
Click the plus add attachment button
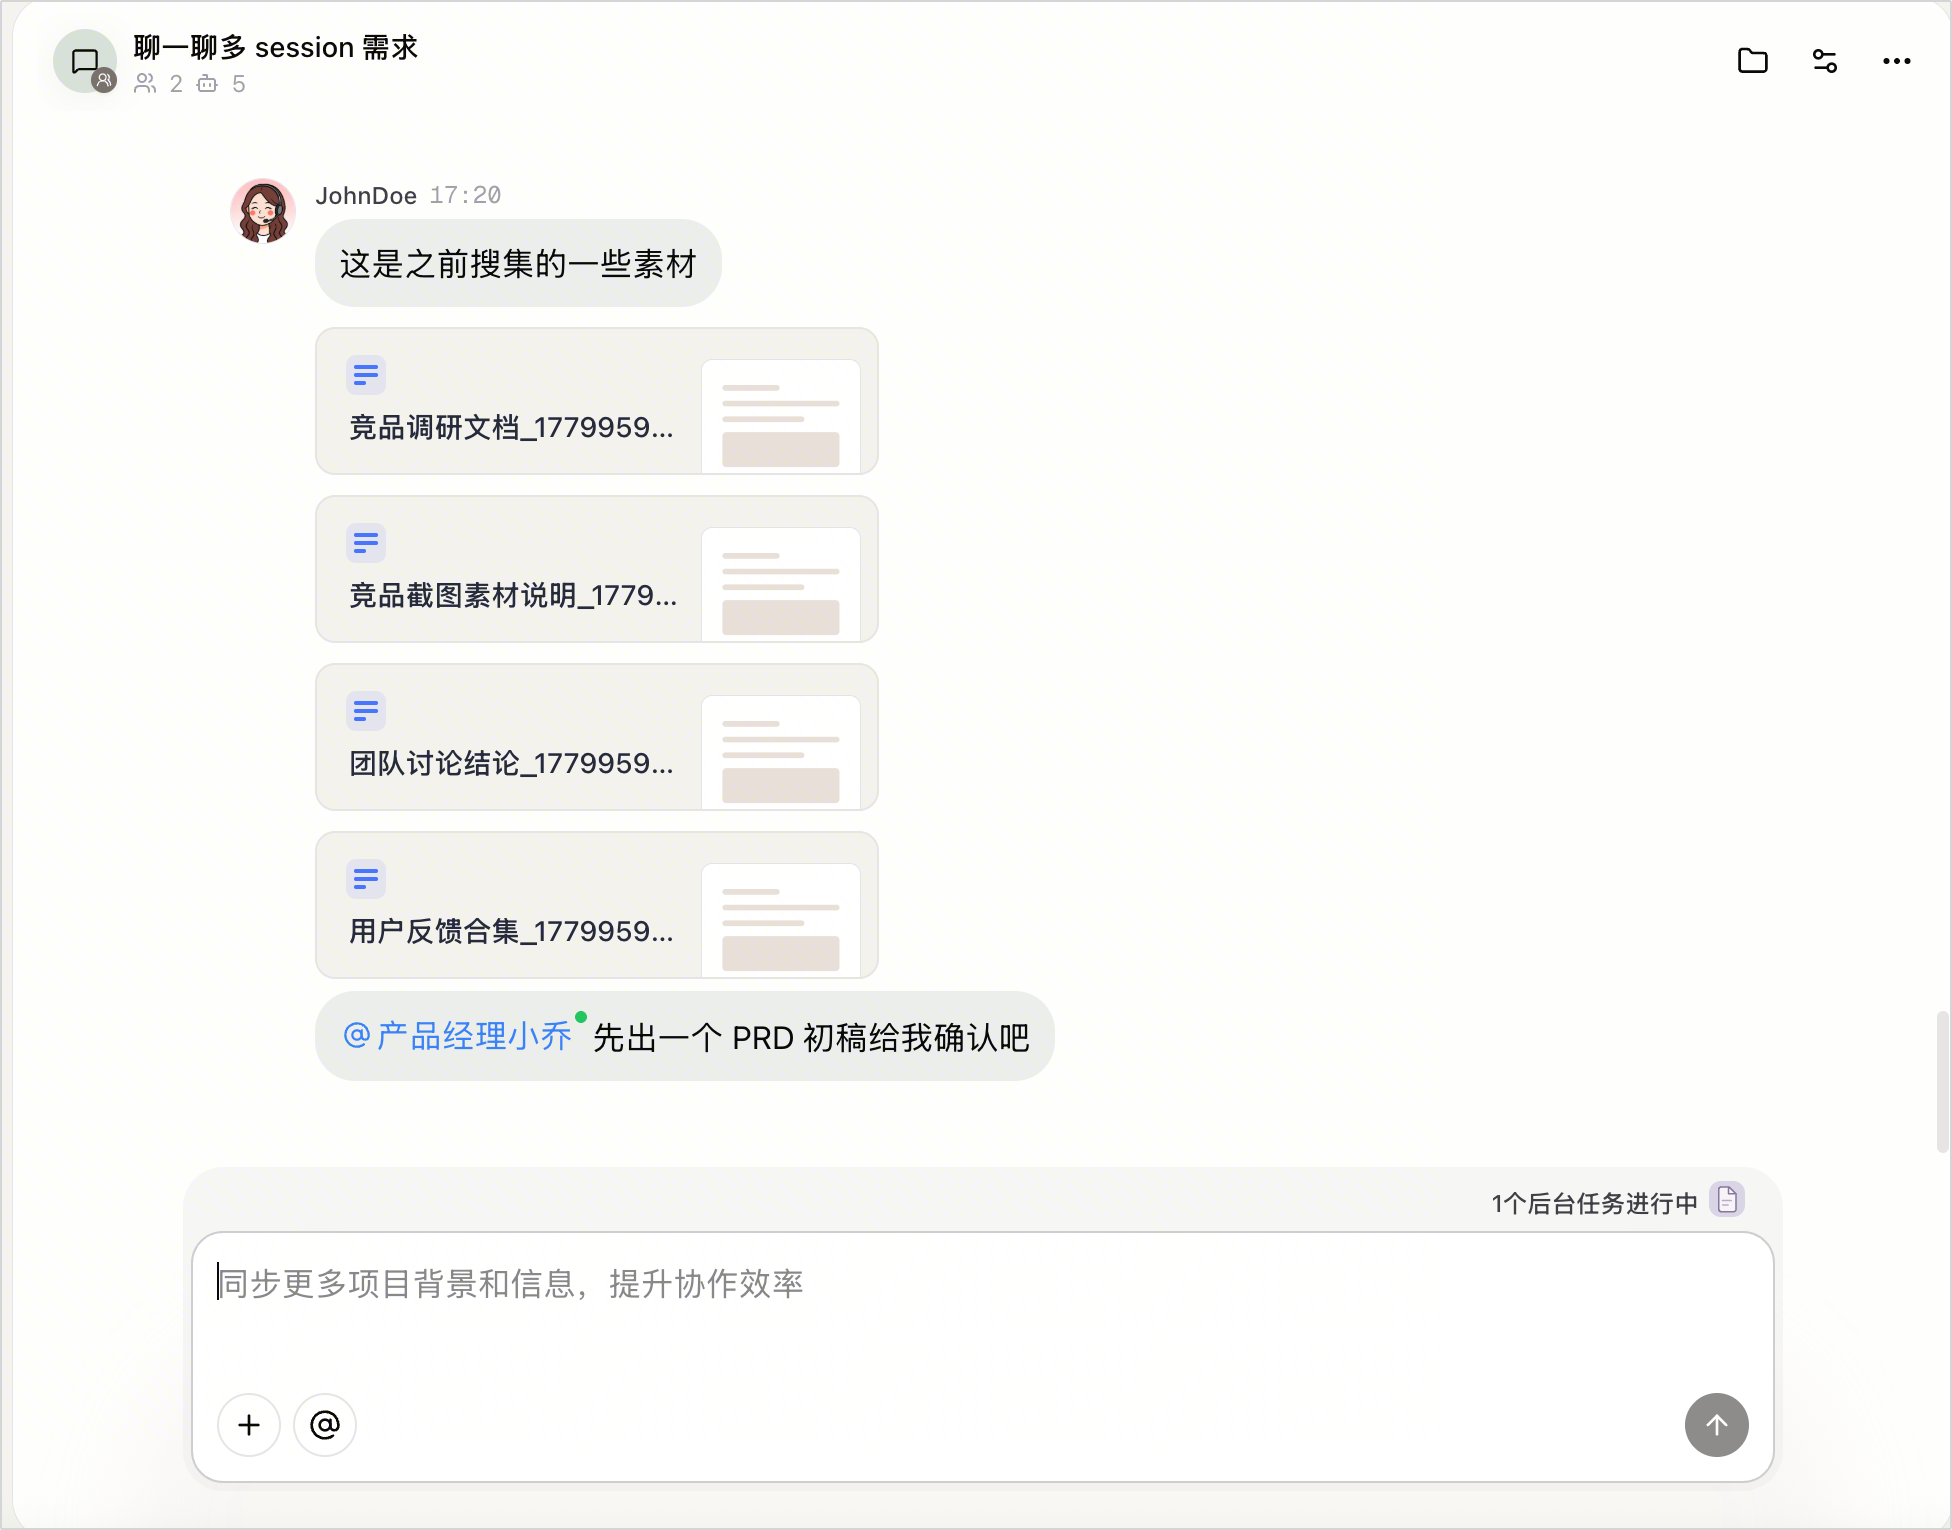coord(249,1425)
